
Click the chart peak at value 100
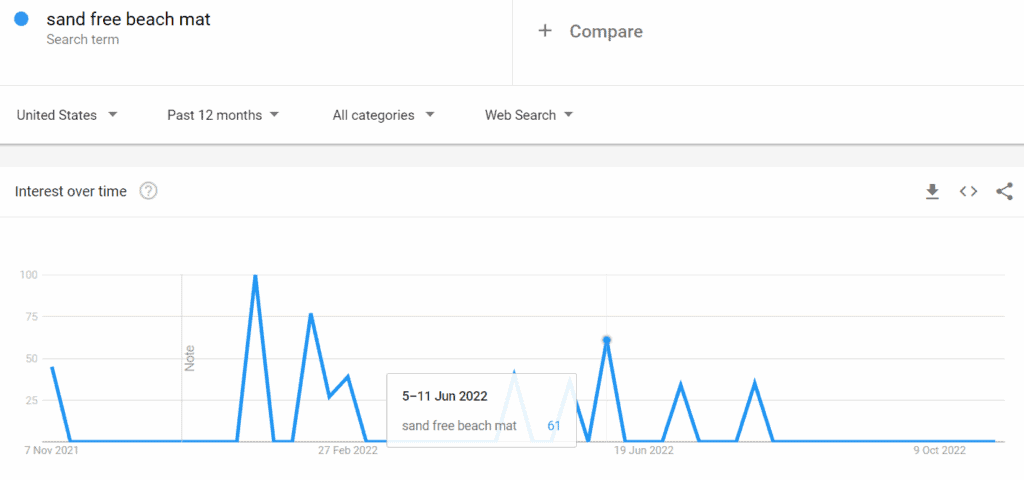coord(255,276)
